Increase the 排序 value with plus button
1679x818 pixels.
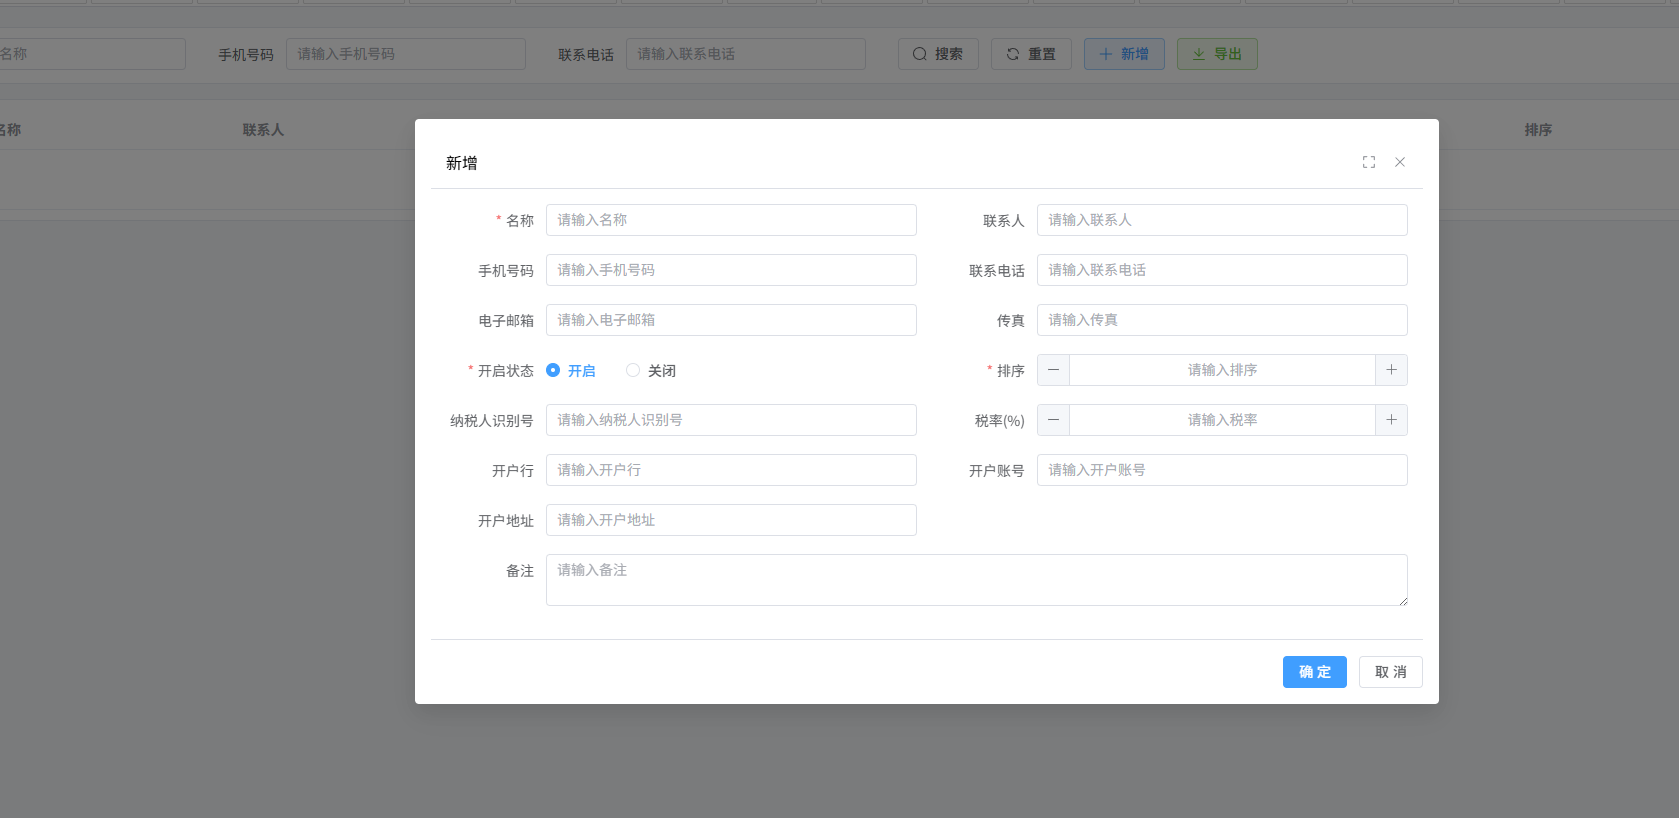(x=1391, y=370)
